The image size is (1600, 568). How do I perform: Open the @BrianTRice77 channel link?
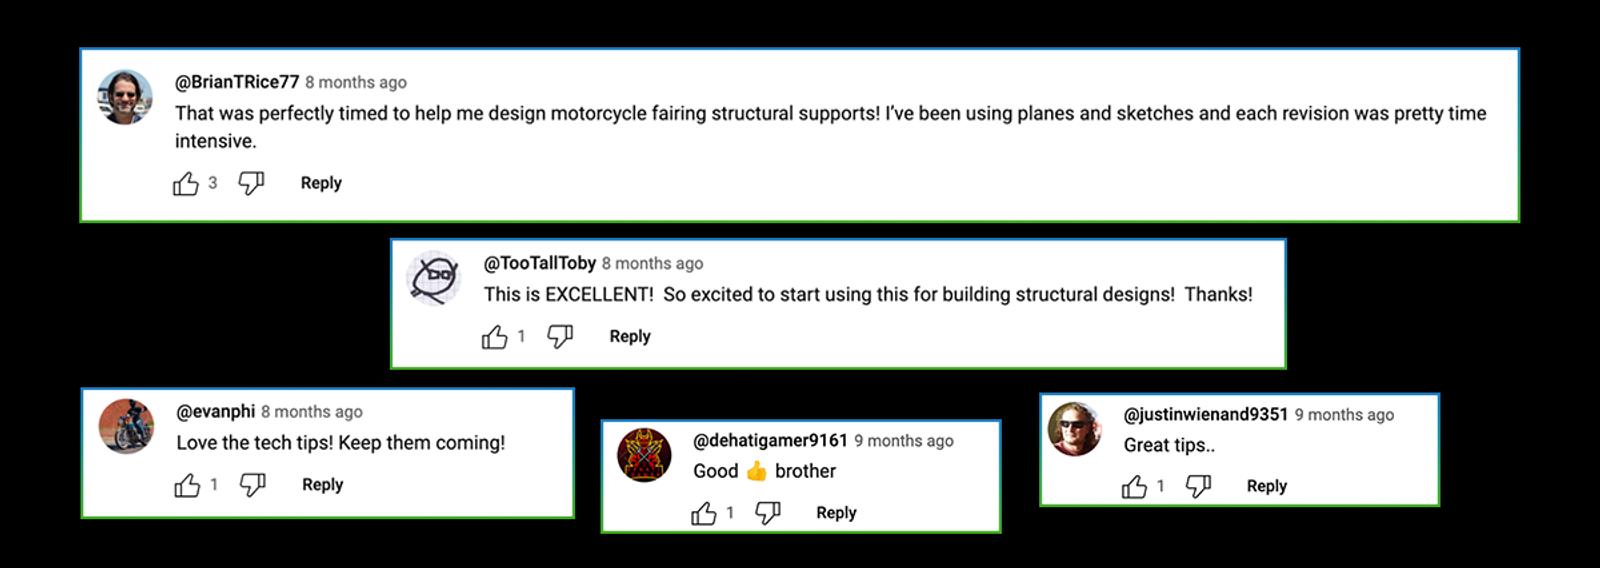click(237, 82)
